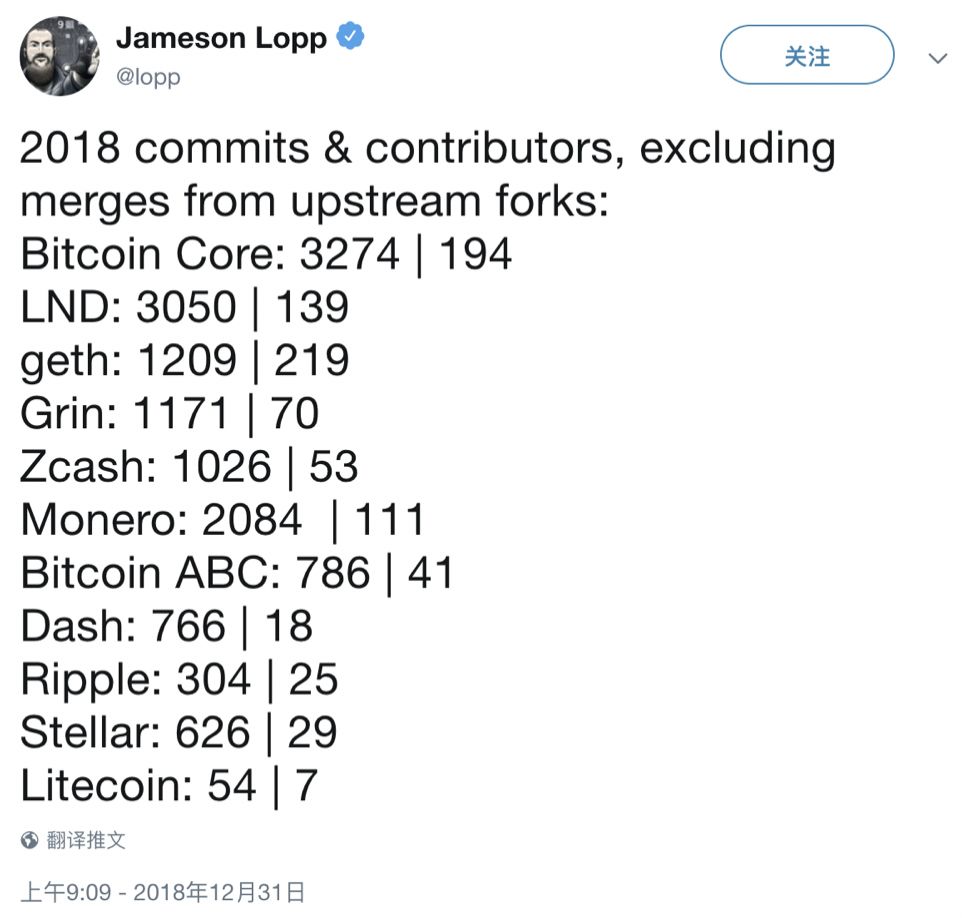Click the Monero: 2084 | 111 line
Screen dimensions: 962x918
tap(223, 520)
